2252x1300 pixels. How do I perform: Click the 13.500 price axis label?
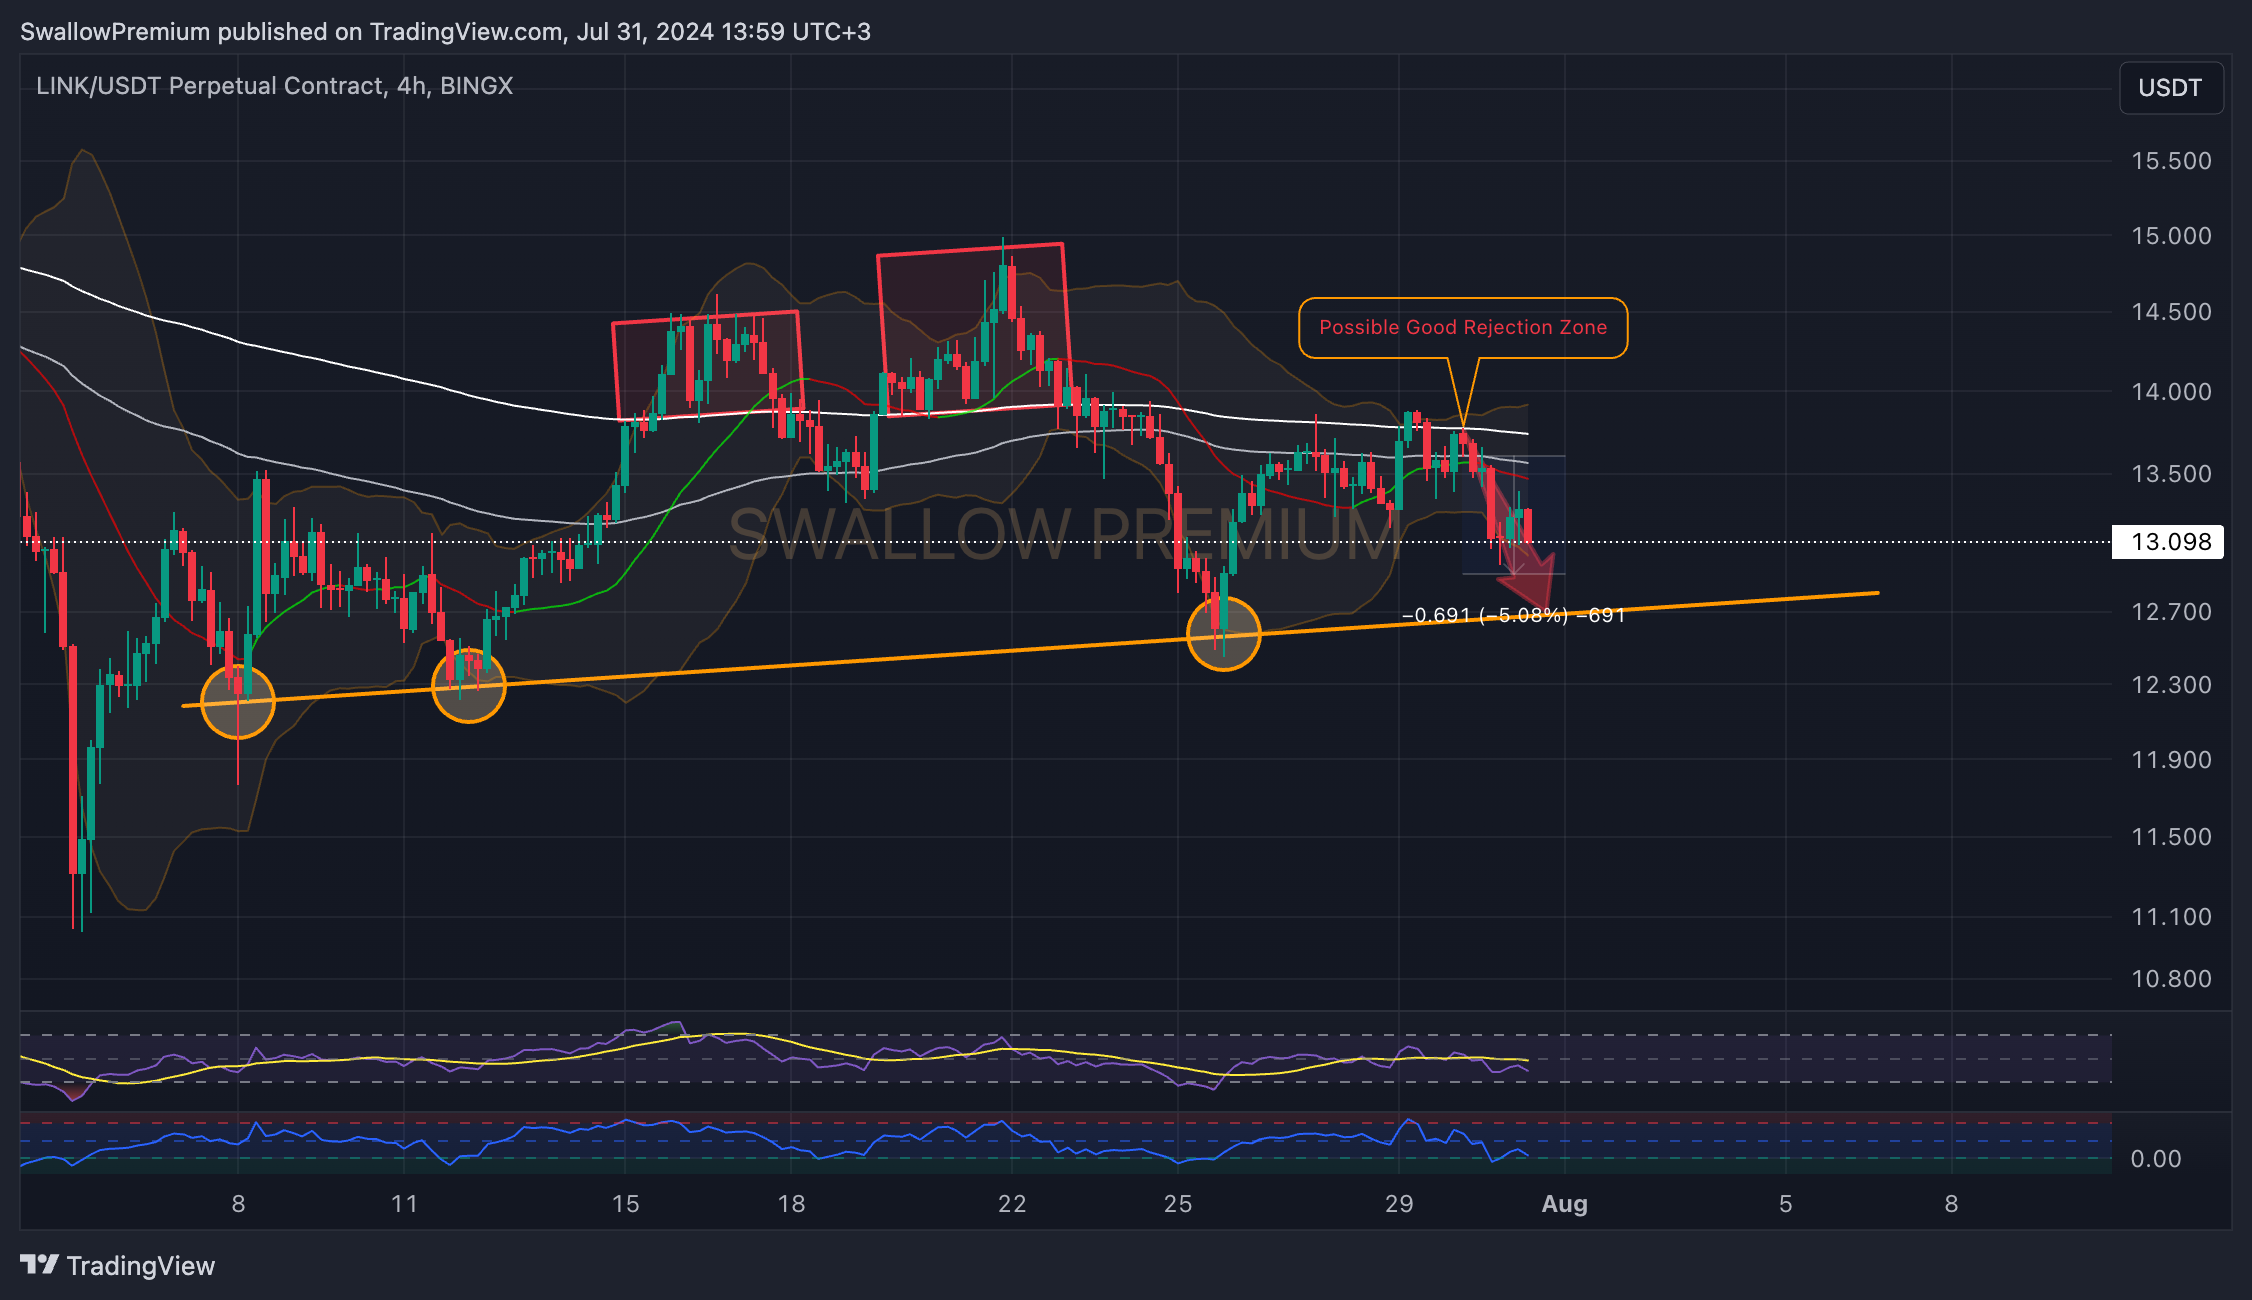[x=2171, y=474]
